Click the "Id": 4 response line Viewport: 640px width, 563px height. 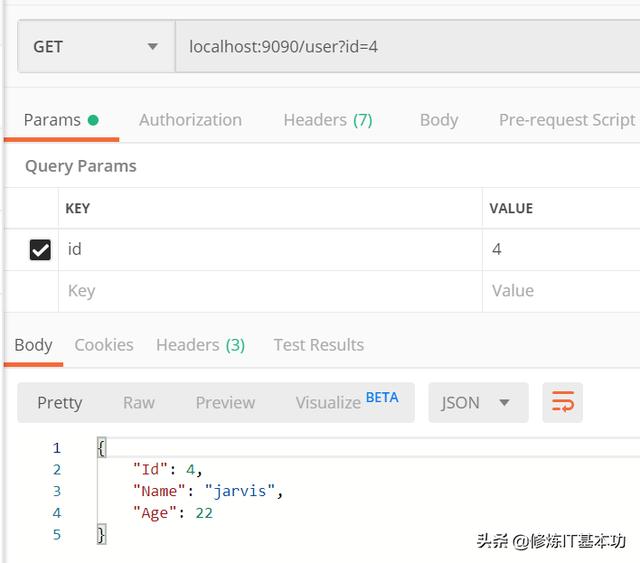[x=168, y=470]
